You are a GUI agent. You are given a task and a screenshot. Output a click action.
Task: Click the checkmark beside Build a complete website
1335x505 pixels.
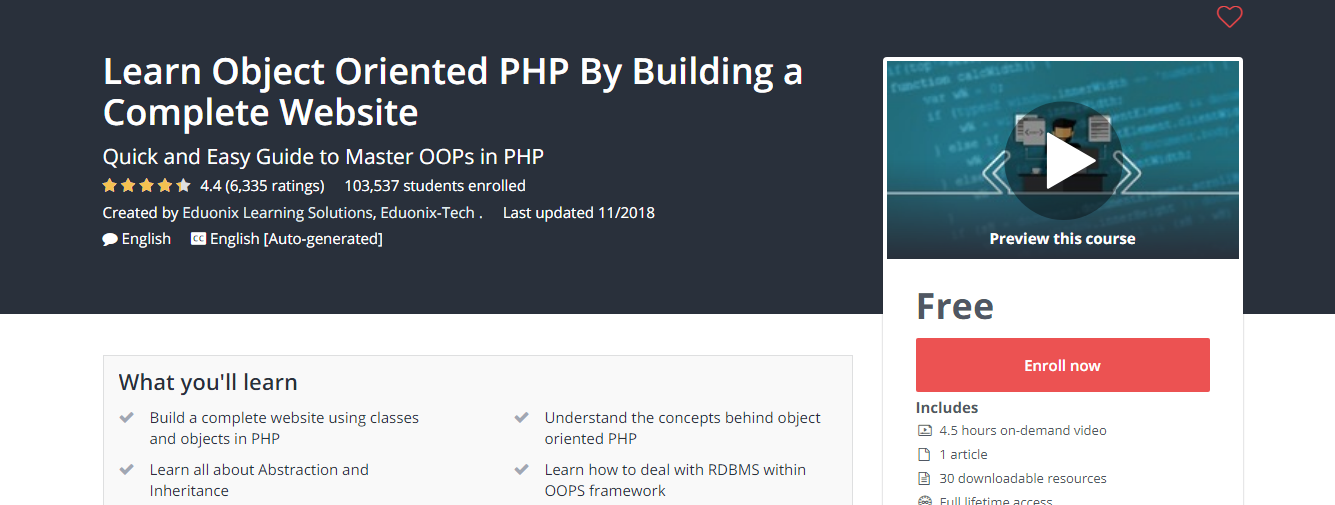click(127, 417)
